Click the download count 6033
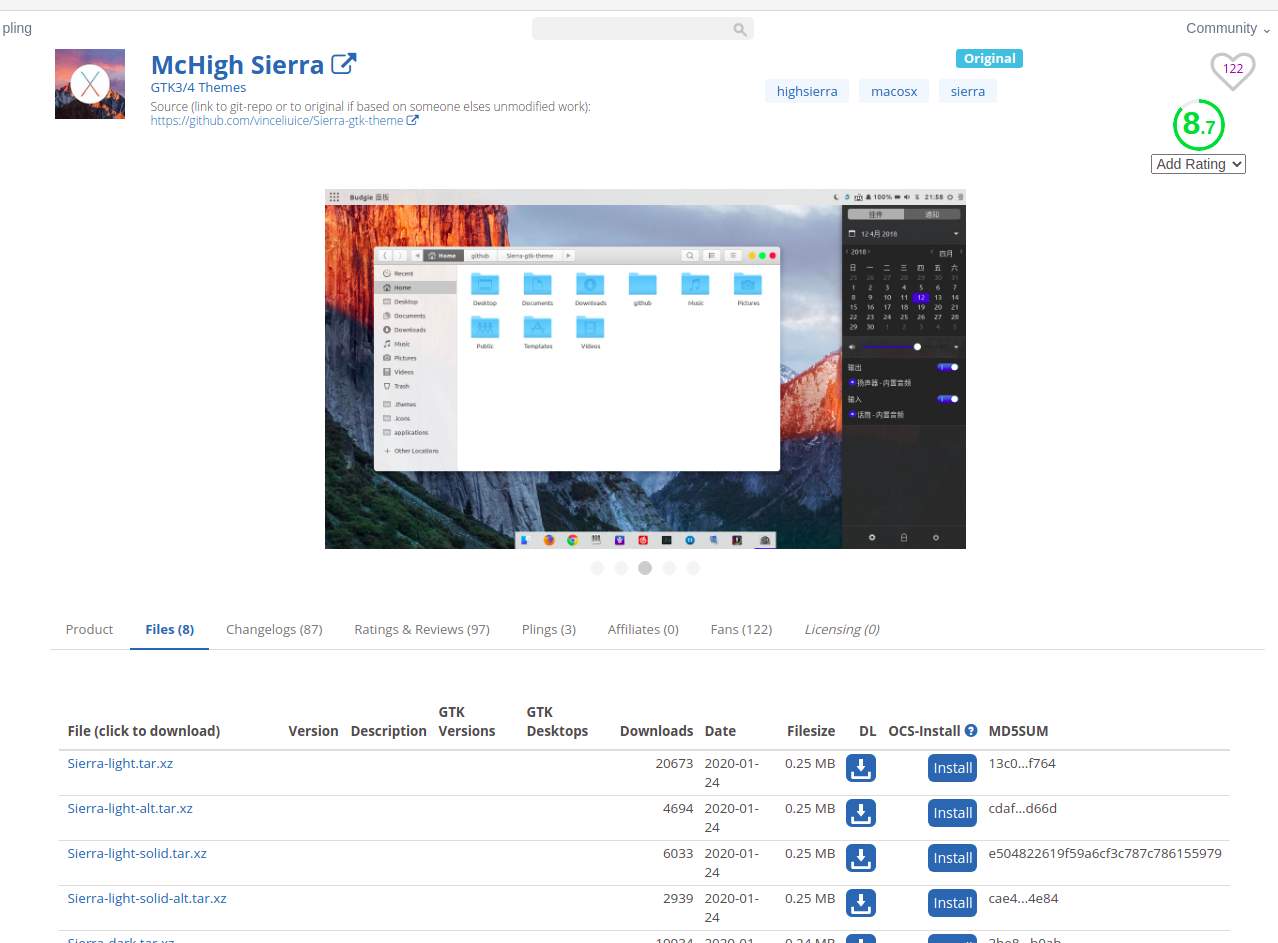This screenshot has width=1278, height=943. pos(678,853)
